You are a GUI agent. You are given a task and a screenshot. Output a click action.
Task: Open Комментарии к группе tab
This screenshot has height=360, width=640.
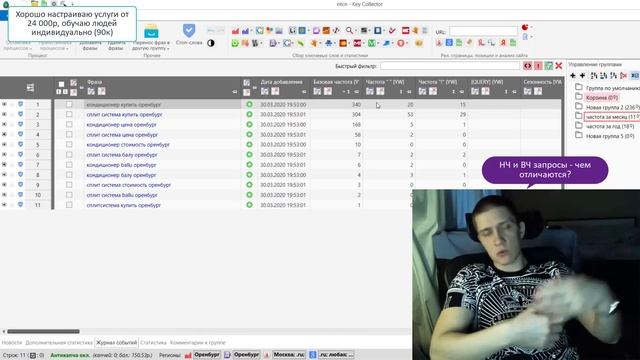[198, 343]
